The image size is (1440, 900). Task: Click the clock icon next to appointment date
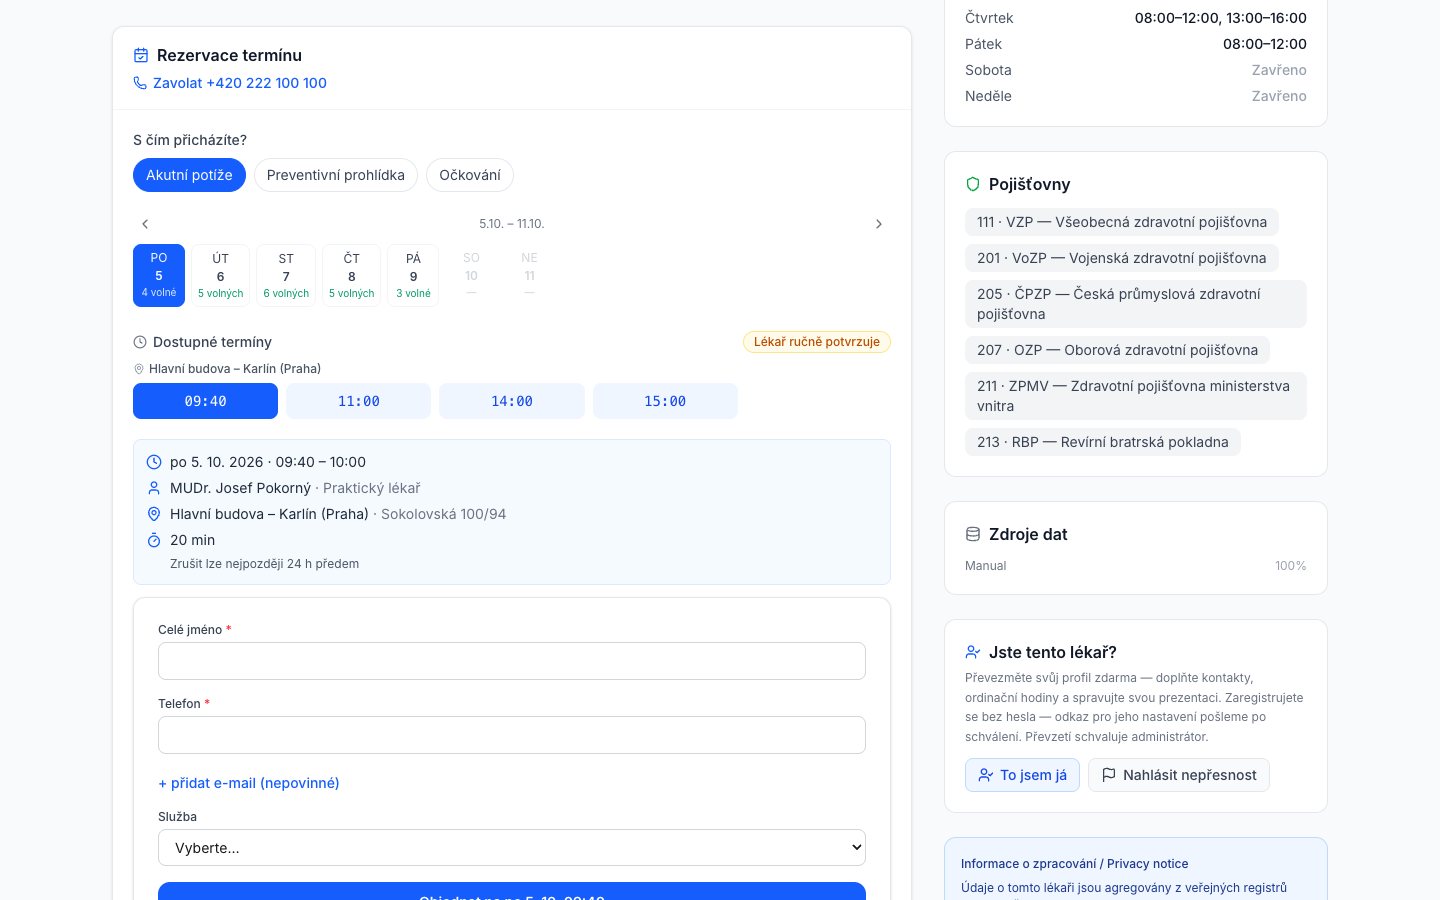tap(154, 462)
